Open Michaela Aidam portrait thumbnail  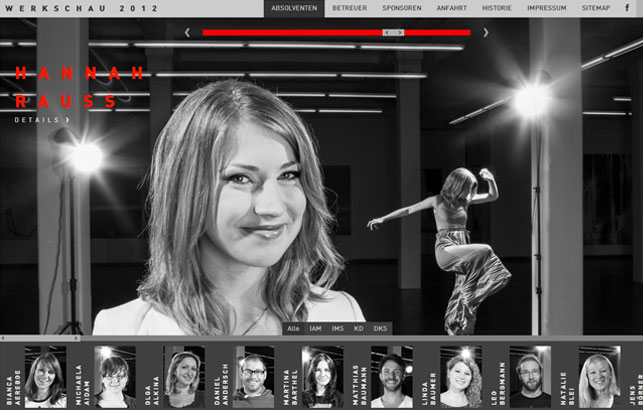(115, 377)
